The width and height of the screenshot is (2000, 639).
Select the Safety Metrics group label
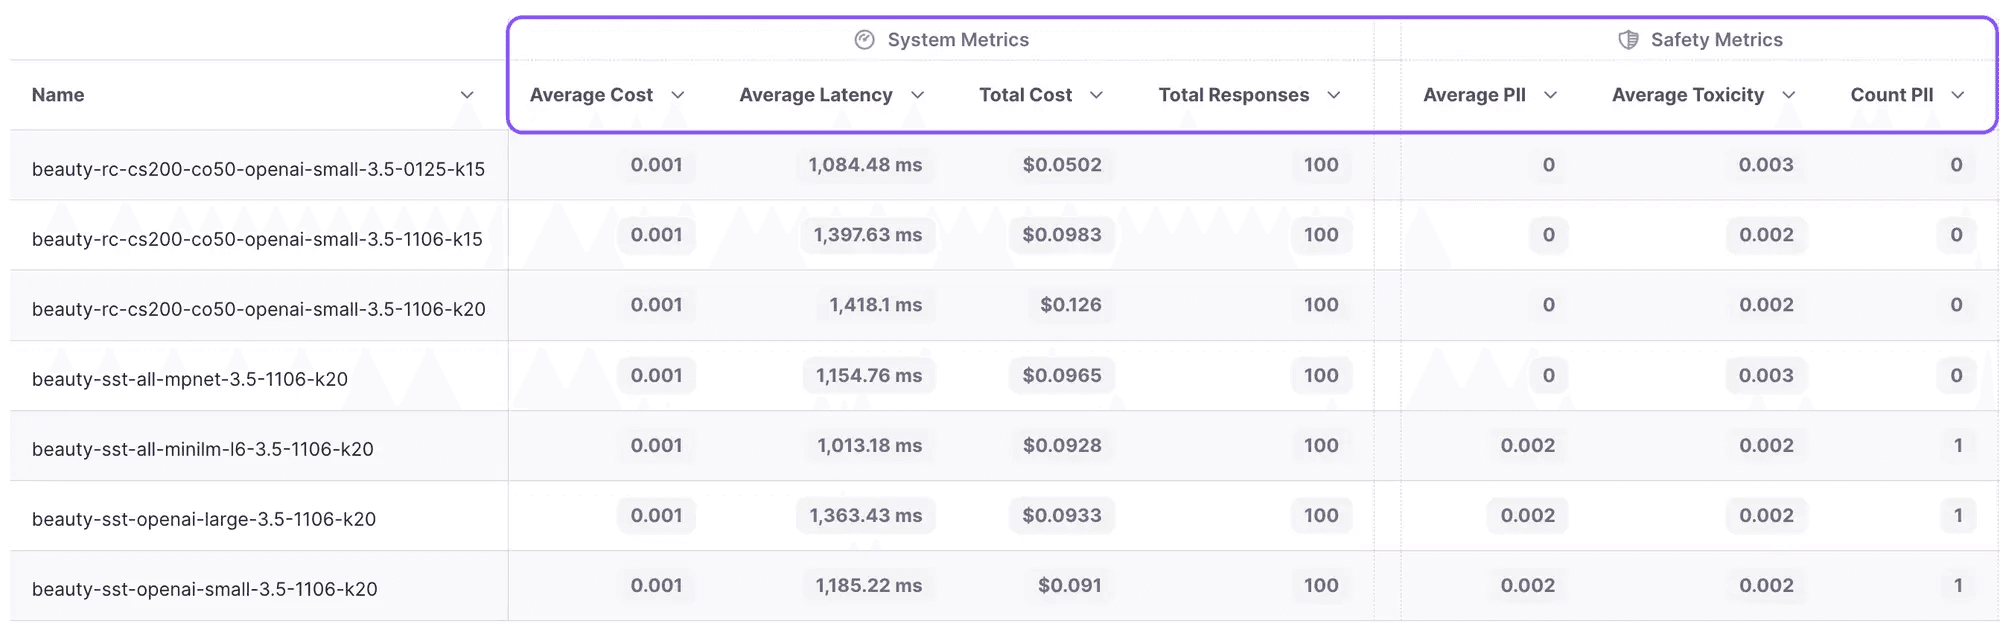pos(1717,40)
